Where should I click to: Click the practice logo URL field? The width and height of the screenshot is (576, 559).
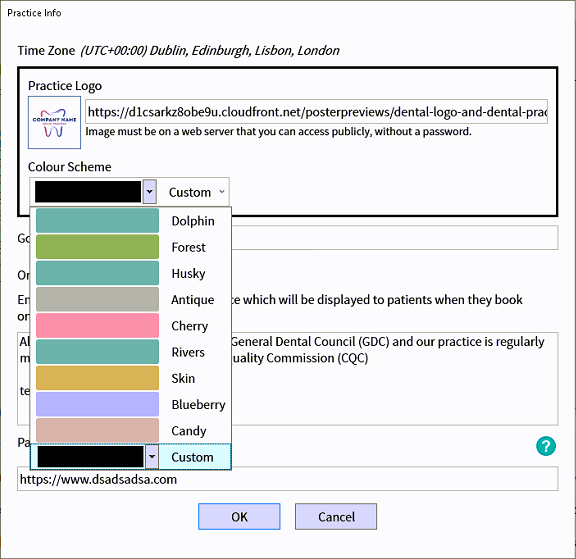tap(316, 111)
